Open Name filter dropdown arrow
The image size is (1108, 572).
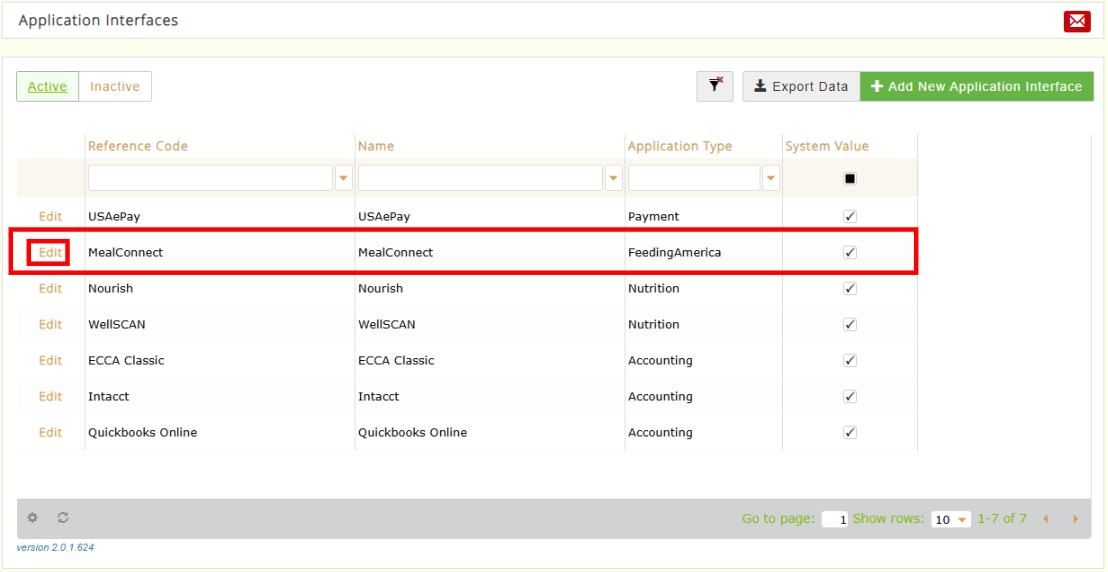[614, 178]
